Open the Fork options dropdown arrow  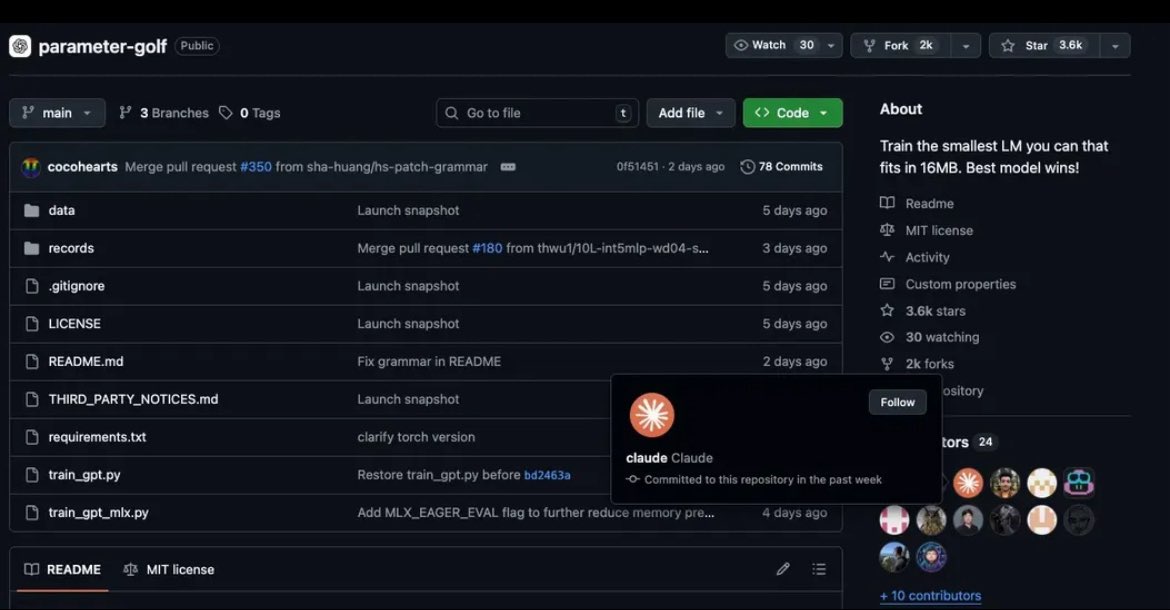coord(966,45)
